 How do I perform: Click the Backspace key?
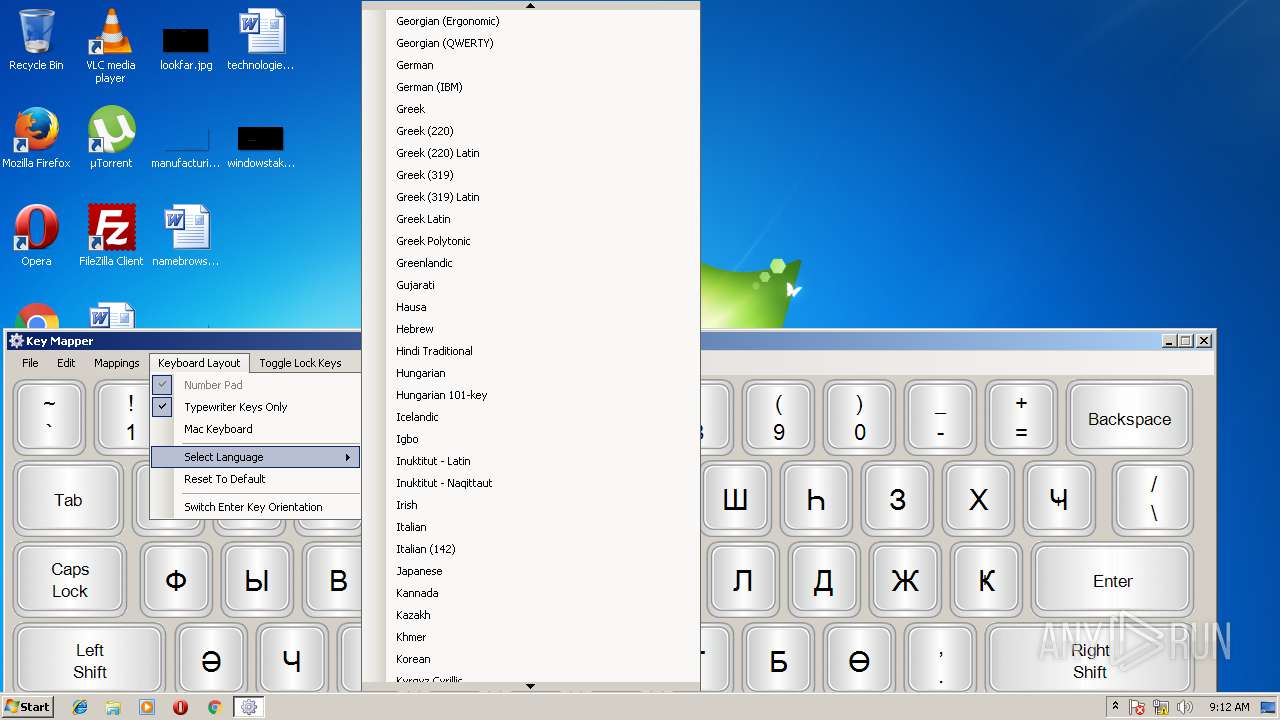pos(1129,419)
